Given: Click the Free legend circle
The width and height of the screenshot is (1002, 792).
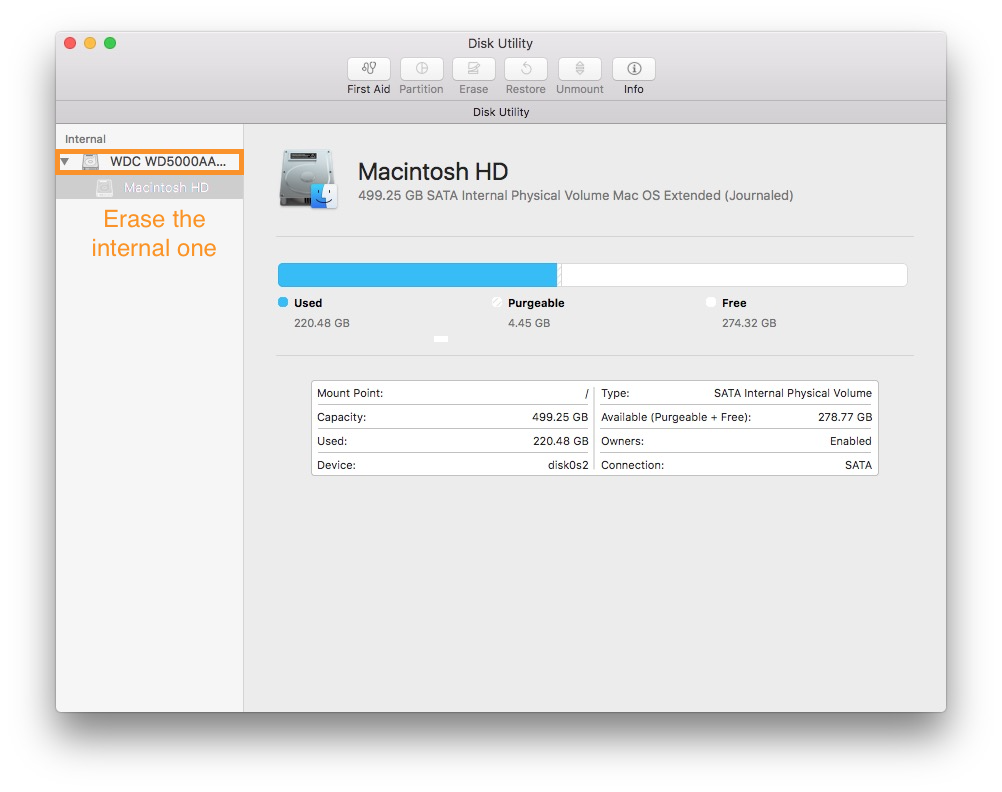Looking at the screenshot, I should click(x=712, y=302).
